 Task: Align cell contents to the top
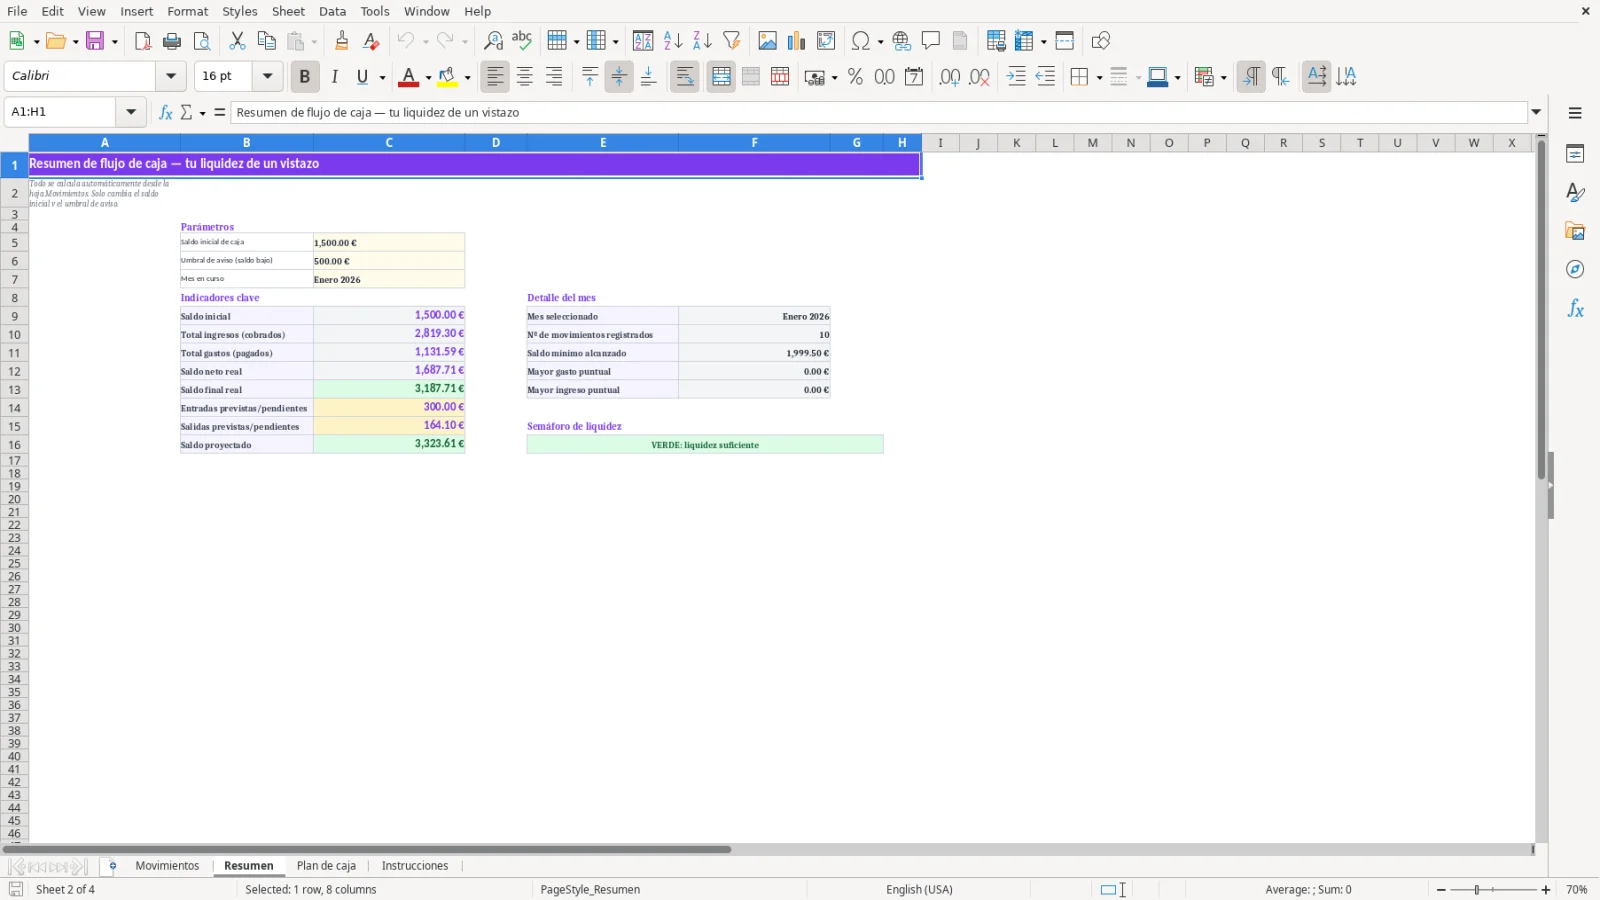[x=590, y=77]
